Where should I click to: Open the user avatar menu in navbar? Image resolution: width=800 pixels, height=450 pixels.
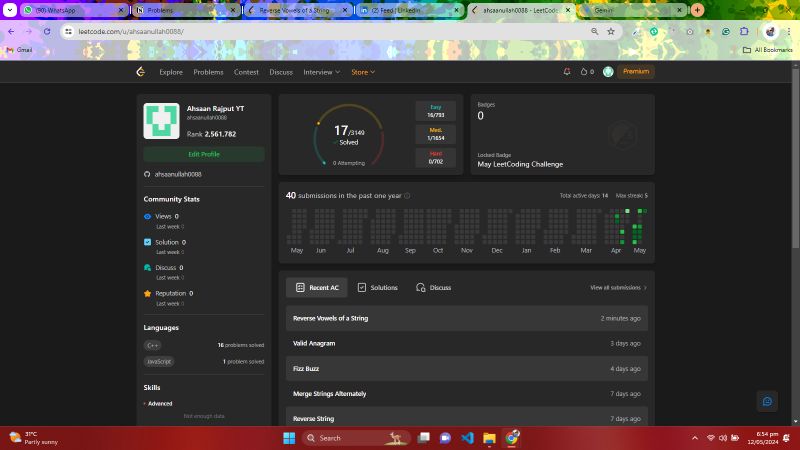[x=608, y=72]
